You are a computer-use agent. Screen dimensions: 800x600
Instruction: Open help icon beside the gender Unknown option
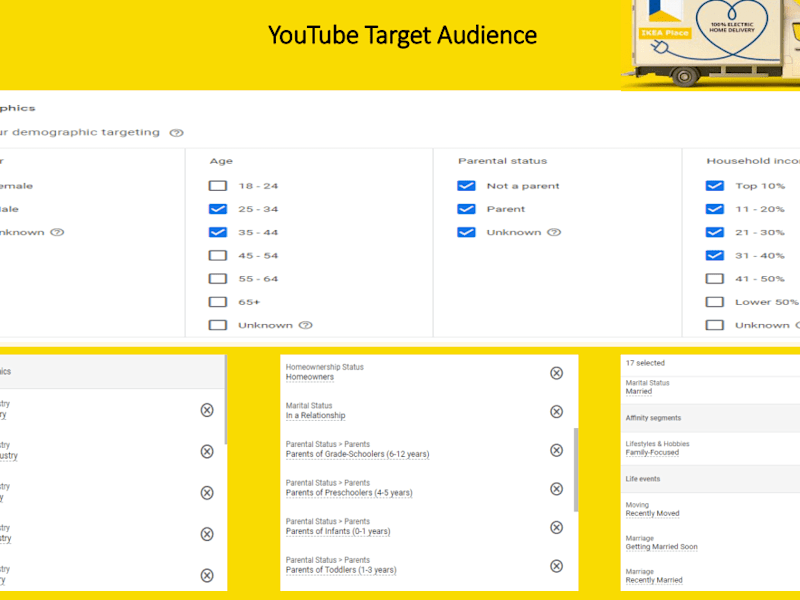tap(57, 232)
